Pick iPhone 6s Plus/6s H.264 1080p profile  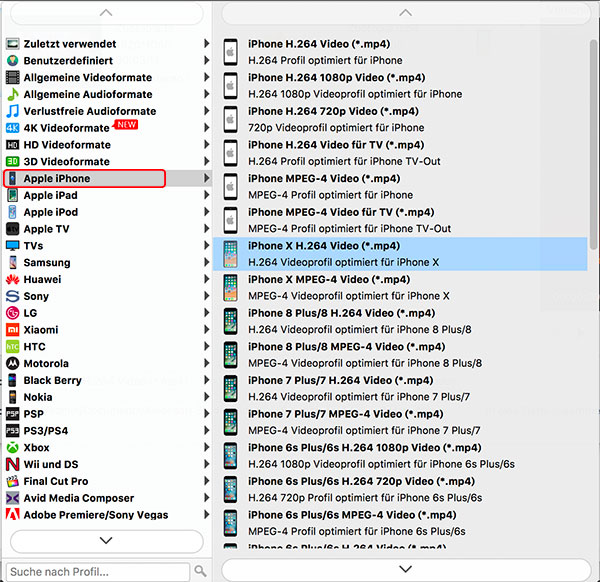(x=400, y=456)
